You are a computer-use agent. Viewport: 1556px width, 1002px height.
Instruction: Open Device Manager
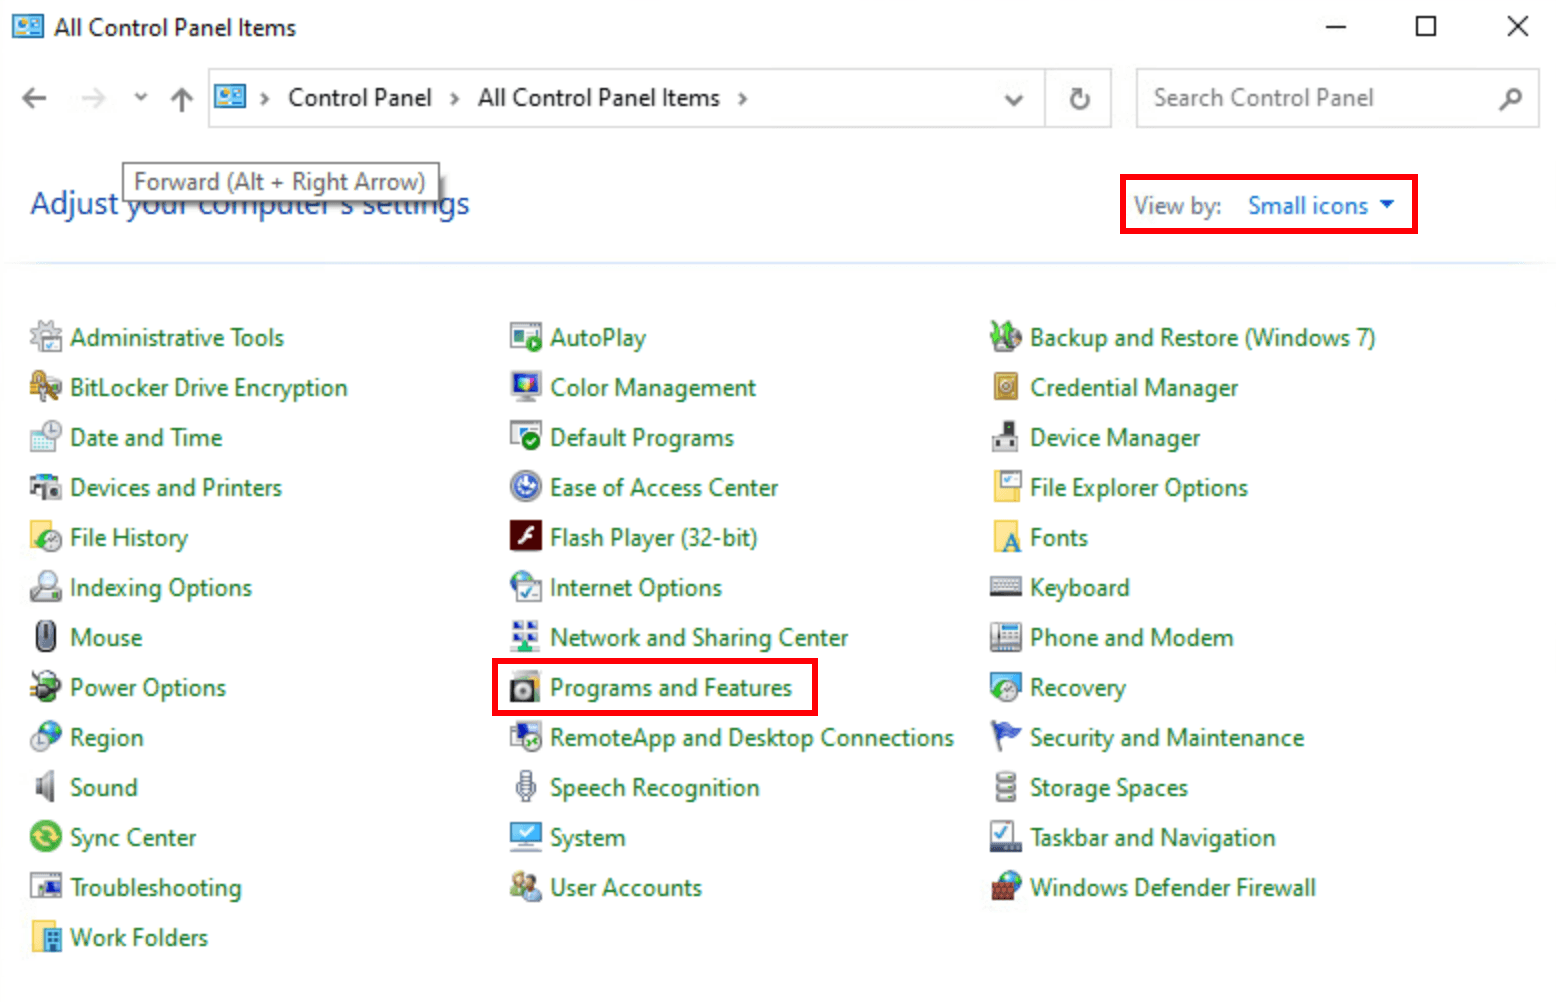(x=1114, y=437)
